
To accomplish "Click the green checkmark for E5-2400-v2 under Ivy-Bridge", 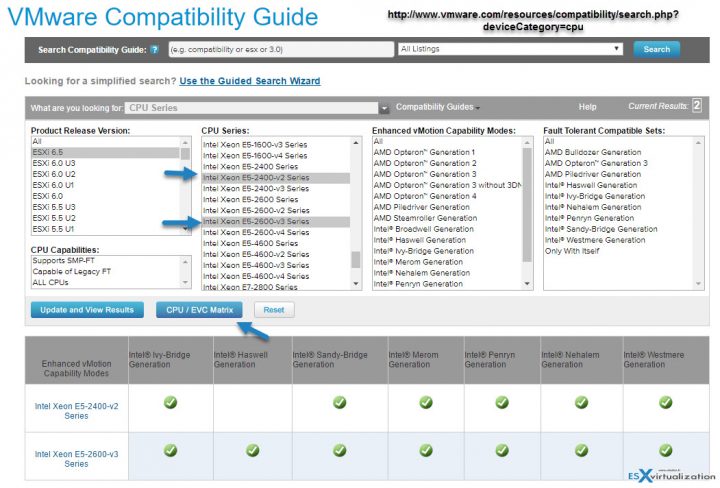I will point(170,403).
